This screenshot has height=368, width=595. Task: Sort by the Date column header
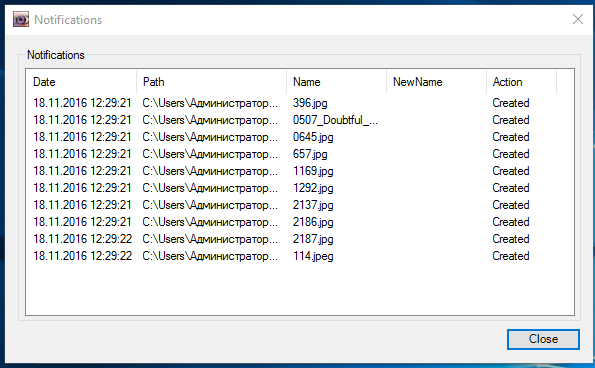tap(81, 82)
